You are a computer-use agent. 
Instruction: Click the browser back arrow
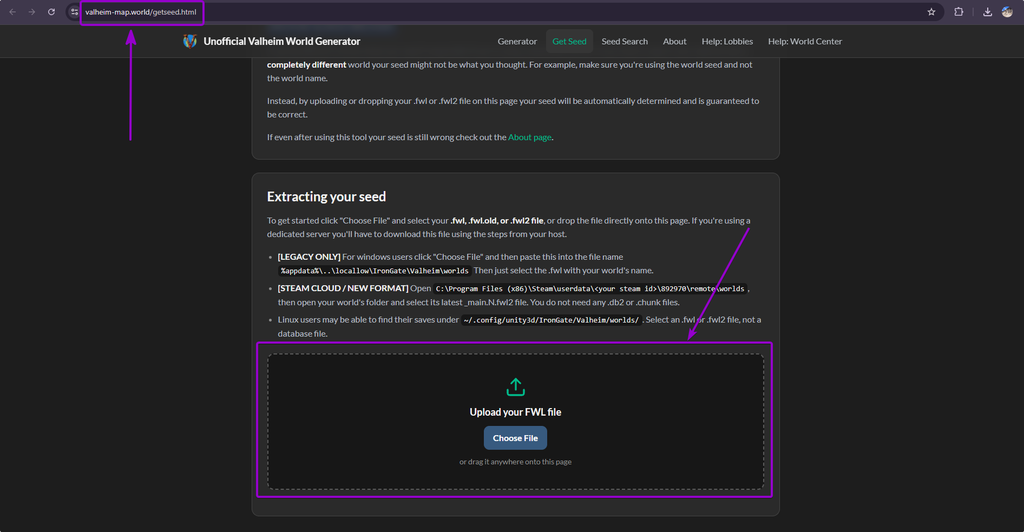[12, 12]
